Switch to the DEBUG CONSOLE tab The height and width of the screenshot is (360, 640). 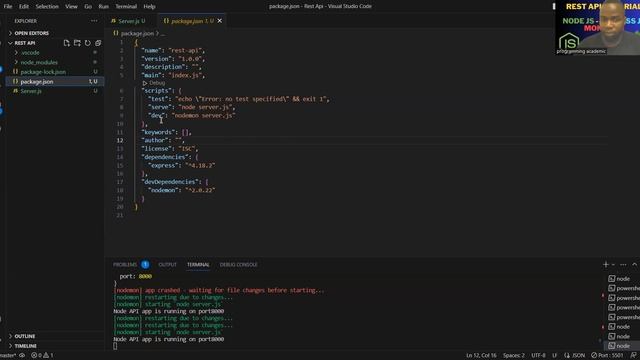pos(238,265)
